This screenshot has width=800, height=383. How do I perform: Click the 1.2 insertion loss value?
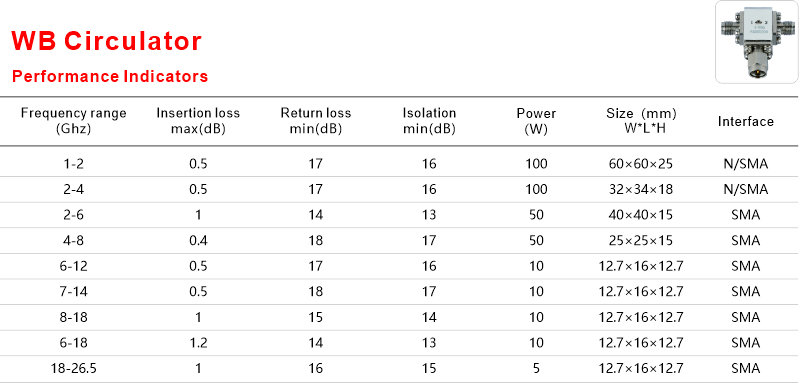(x=198, y=343)
